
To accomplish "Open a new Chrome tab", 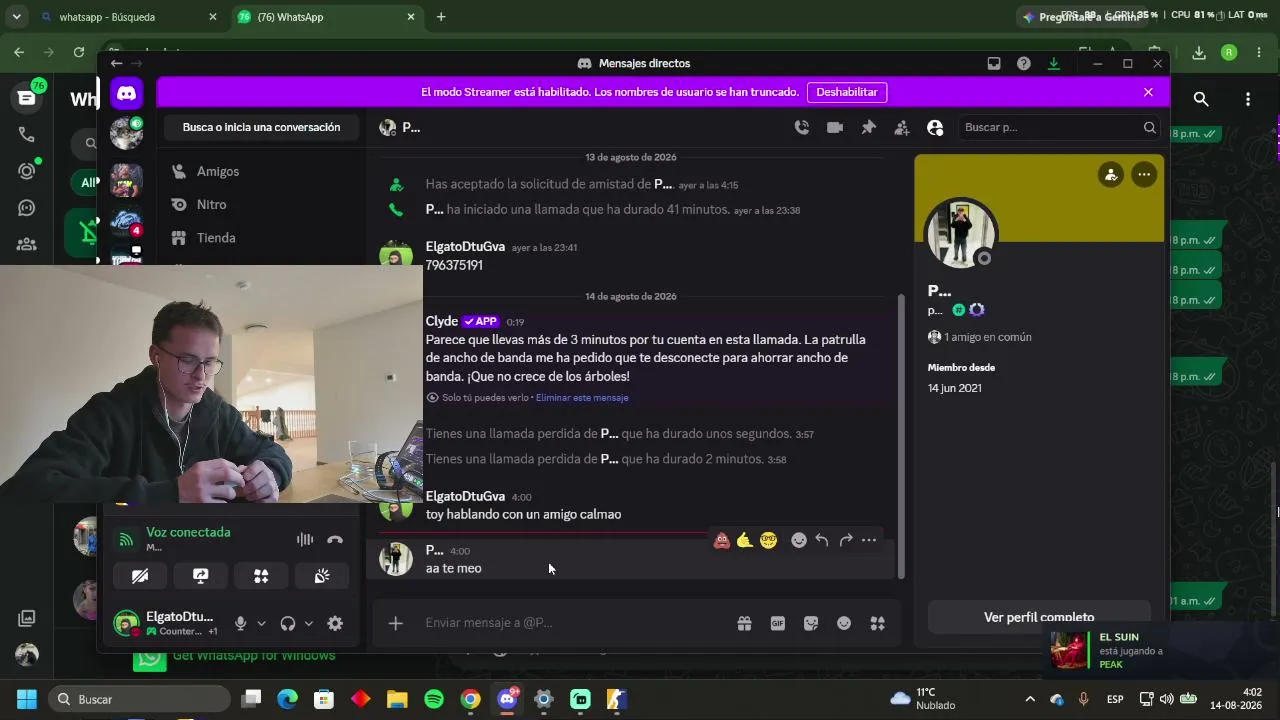I will [441, 17].
